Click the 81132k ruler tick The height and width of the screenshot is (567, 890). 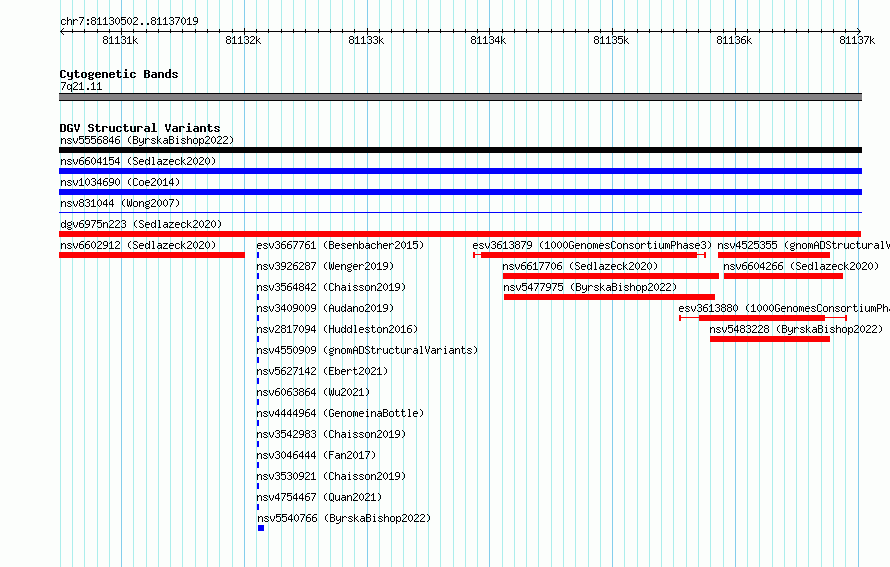[244, 40]
